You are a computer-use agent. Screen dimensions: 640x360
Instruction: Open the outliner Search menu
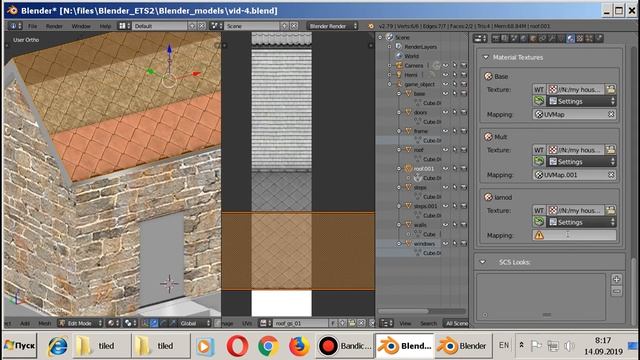click(429, 323)
